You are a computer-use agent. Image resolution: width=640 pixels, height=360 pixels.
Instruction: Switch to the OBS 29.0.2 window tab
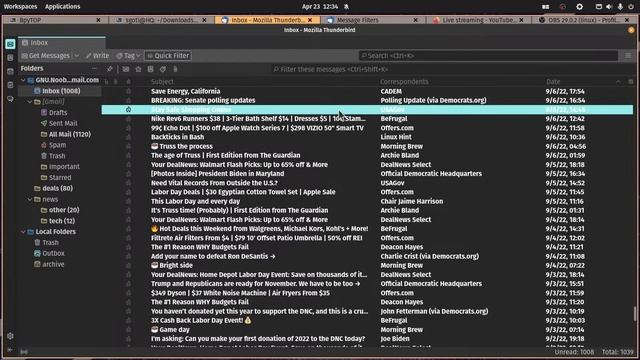point(584,20)
